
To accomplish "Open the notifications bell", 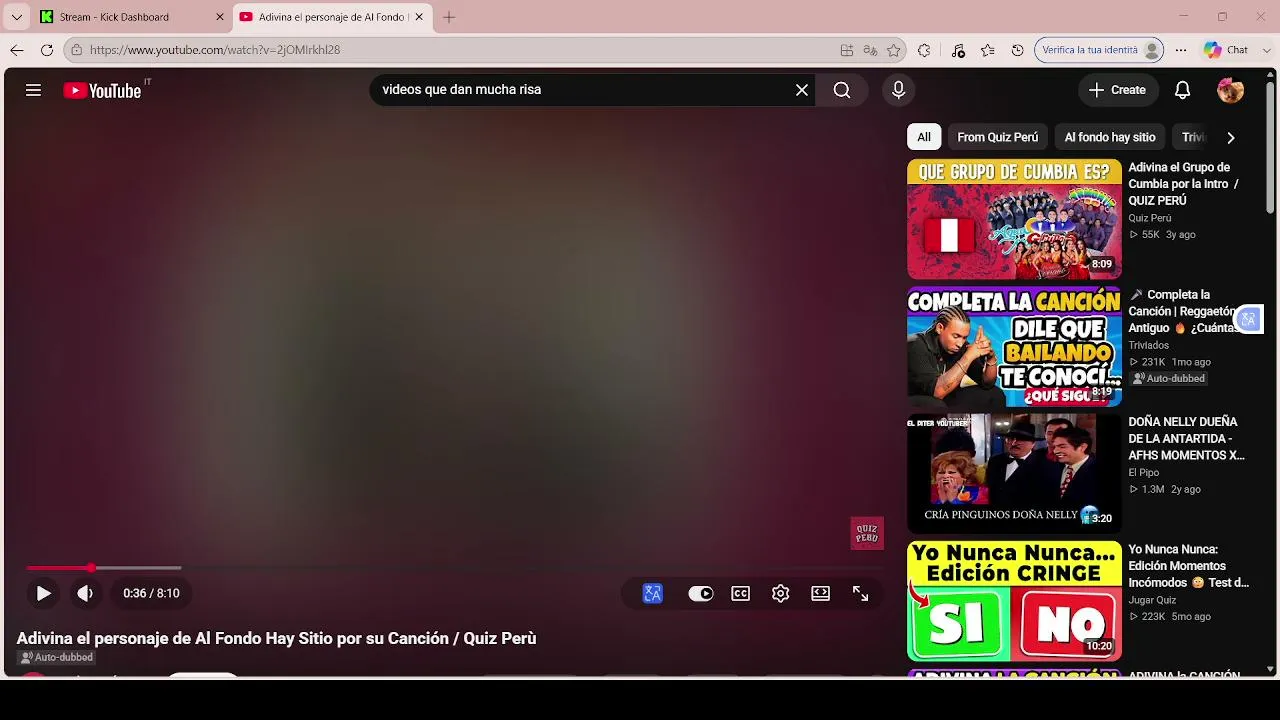I will pos(1182,90).
